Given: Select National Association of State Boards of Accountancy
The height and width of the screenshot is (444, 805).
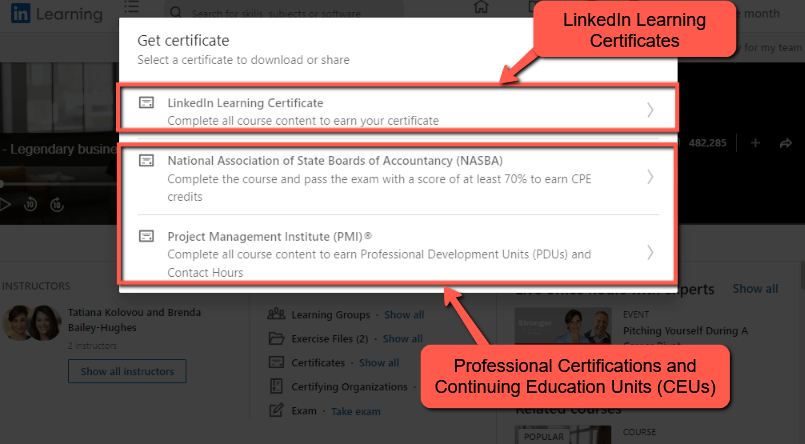Looking at the screenshot, I should (398, 178).
